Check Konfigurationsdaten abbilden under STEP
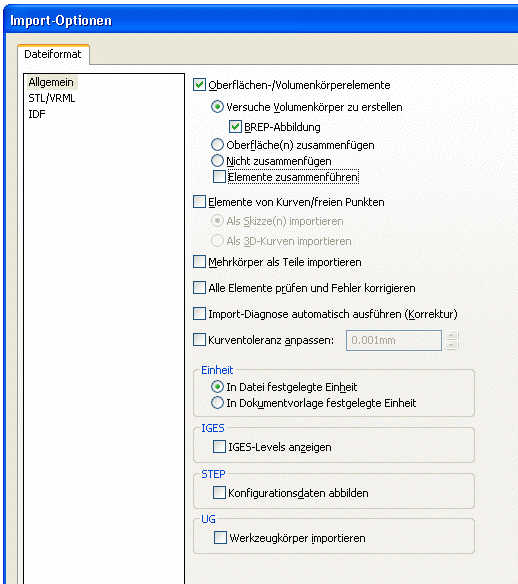This screenshot has height=584, width=518. (219, 493)
